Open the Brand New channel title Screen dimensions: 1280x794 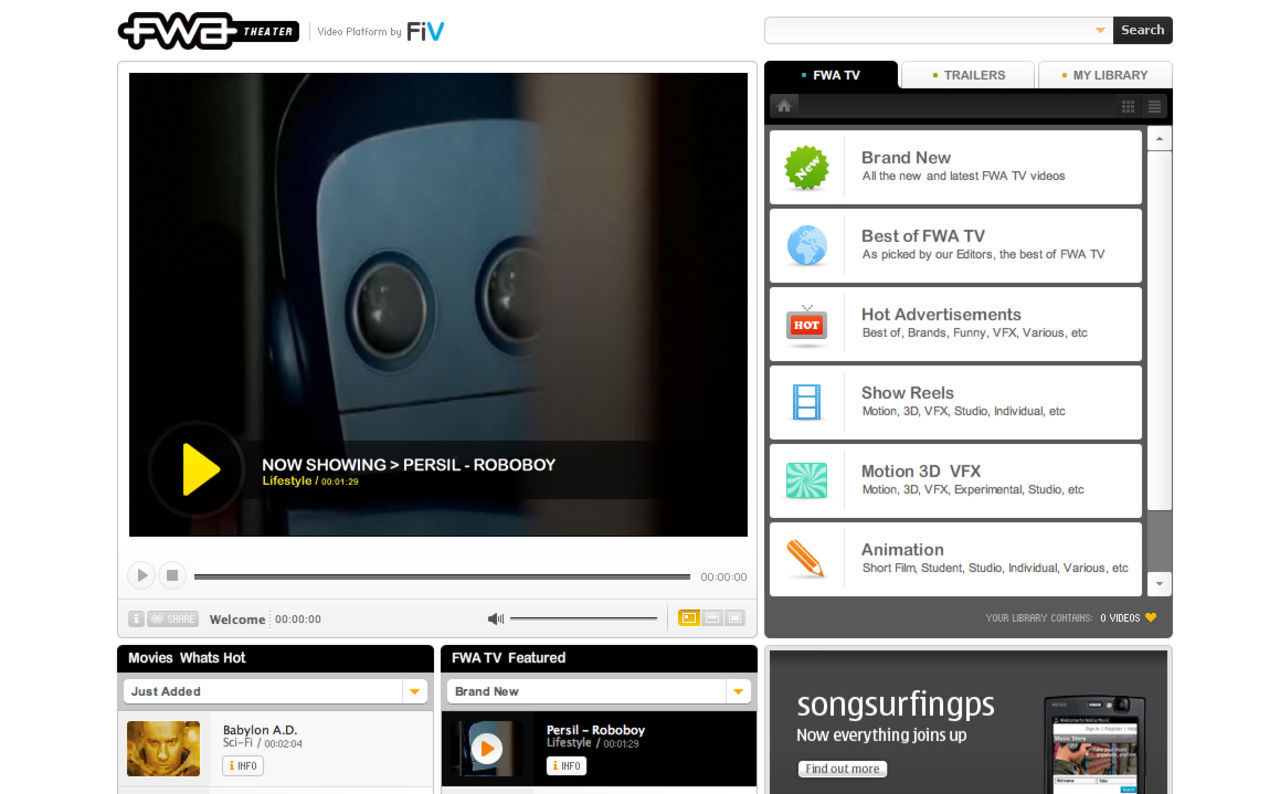906,157
